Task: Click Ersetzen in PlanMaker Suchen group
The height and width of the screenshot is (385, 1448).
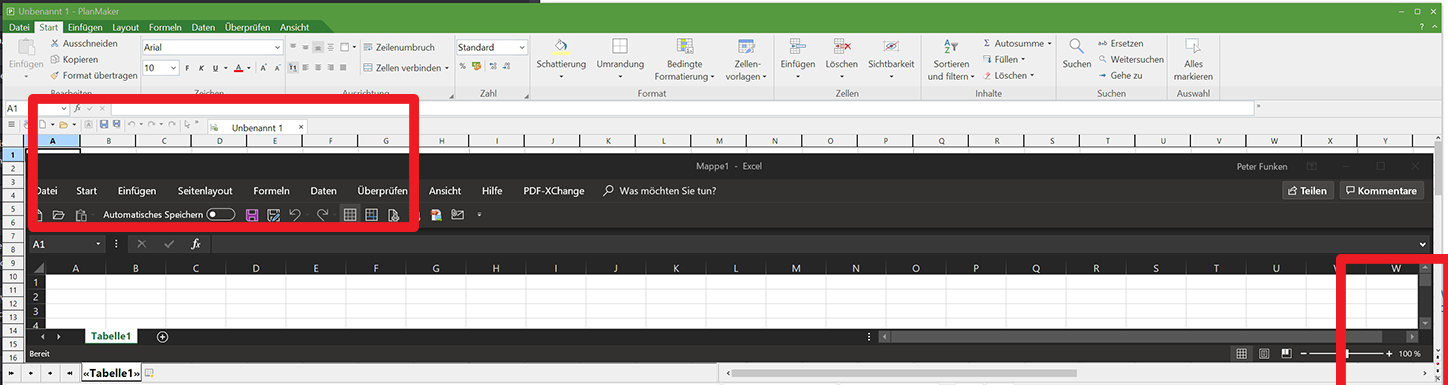Action: (x=1120, y=44)
